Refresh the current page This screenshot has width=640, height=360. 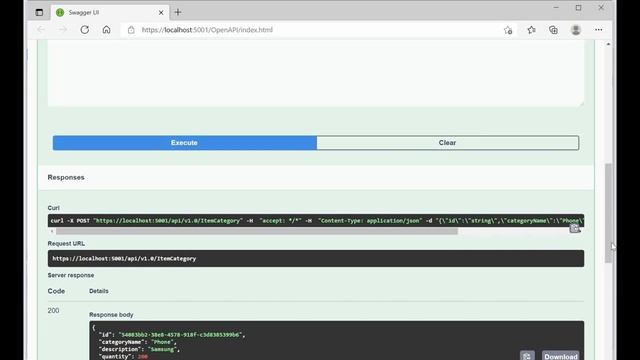84,30
